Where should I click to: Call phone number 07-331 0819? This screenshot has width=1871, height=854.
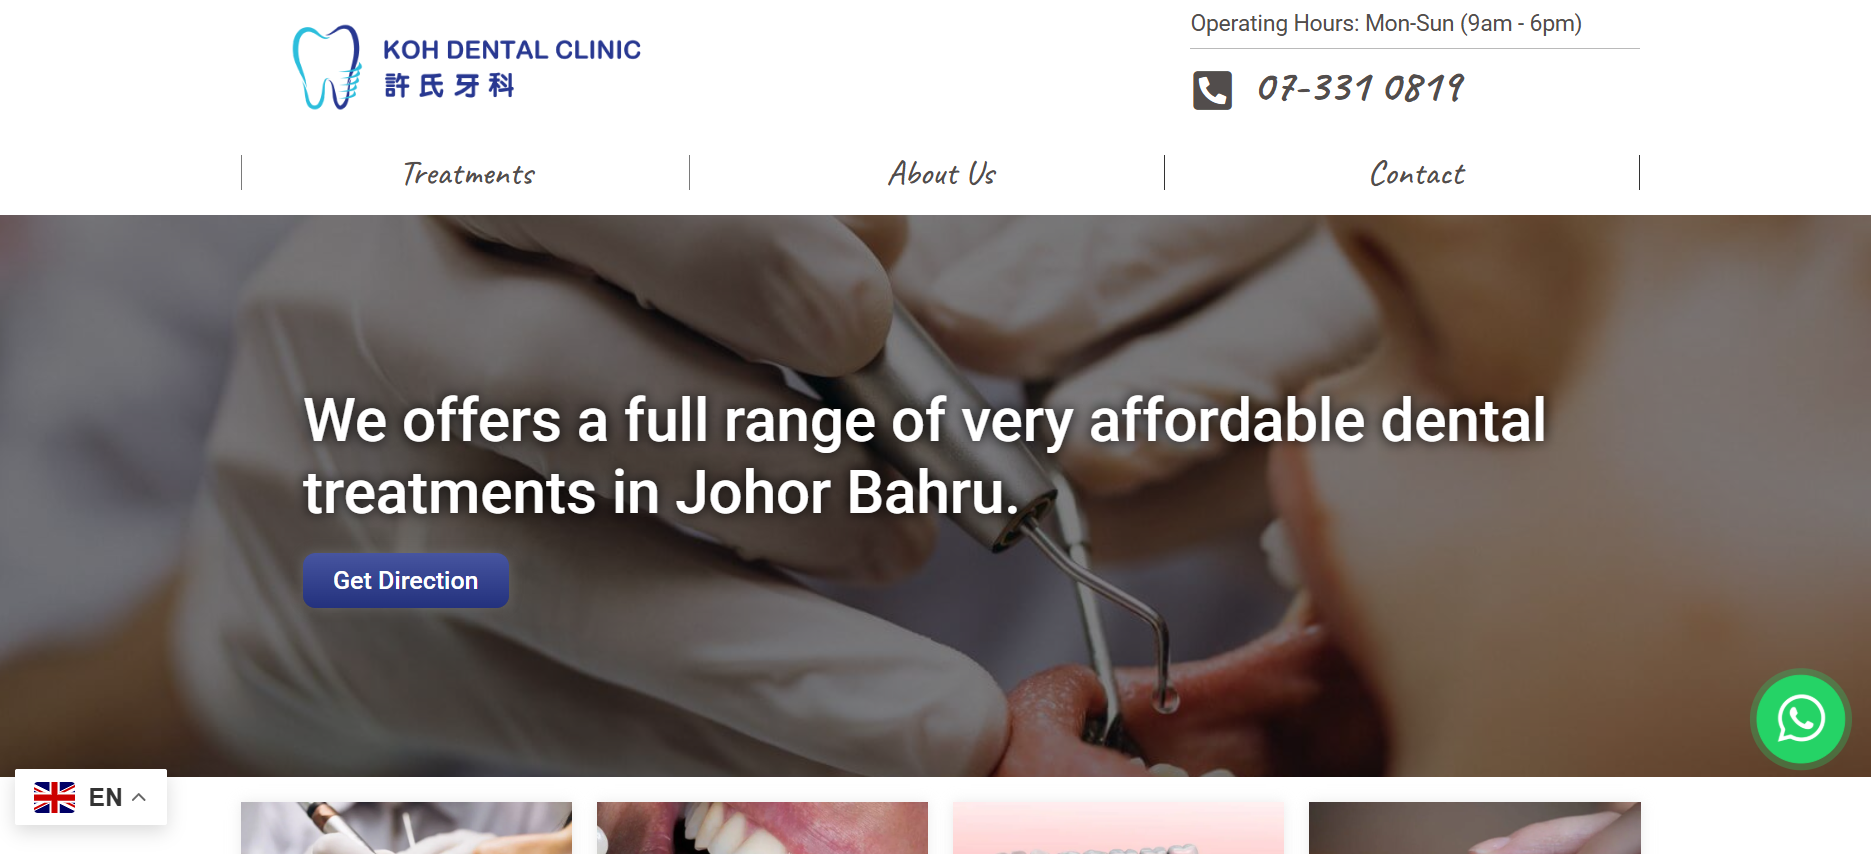coord(1360,89)
